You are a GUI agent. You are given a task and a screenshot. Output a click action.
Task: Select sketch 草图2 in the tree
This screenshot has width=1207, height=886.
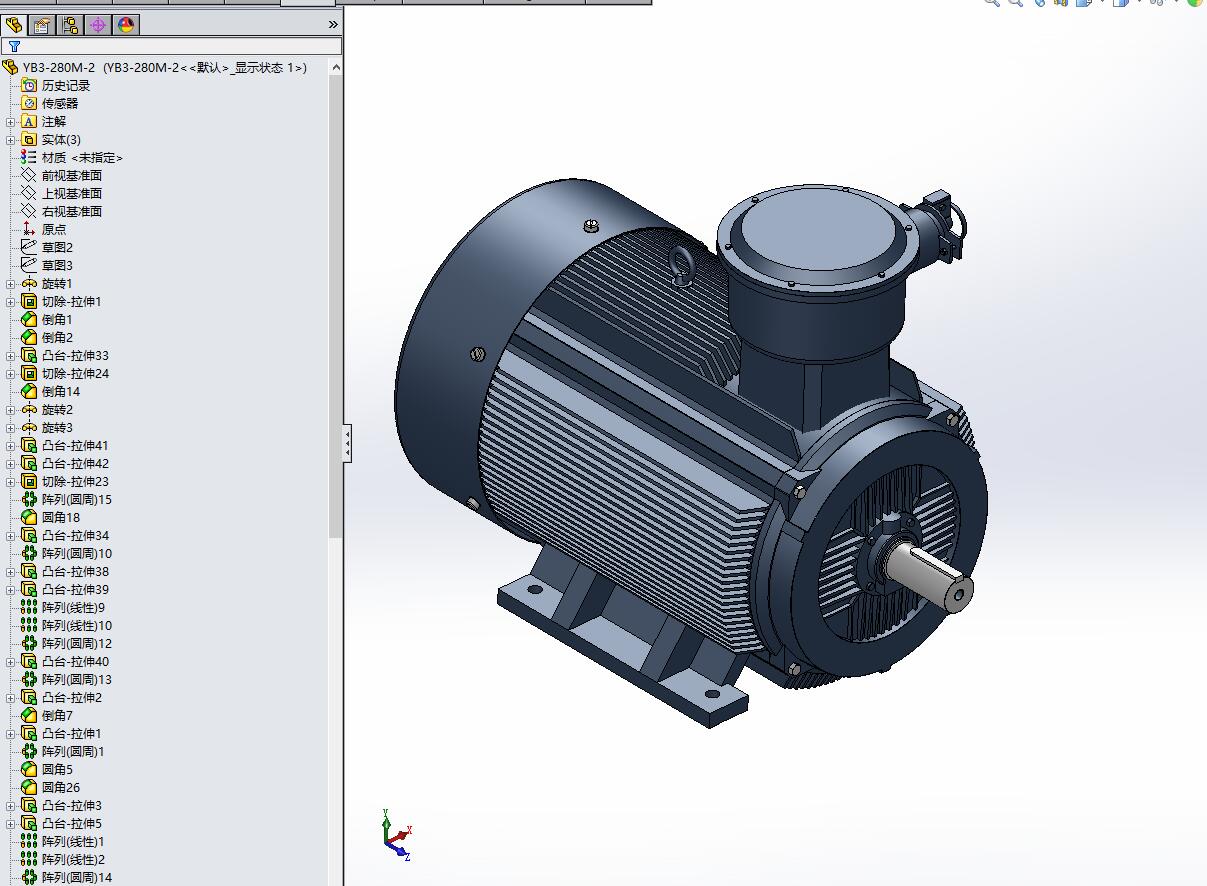click(x=47, y=247)
